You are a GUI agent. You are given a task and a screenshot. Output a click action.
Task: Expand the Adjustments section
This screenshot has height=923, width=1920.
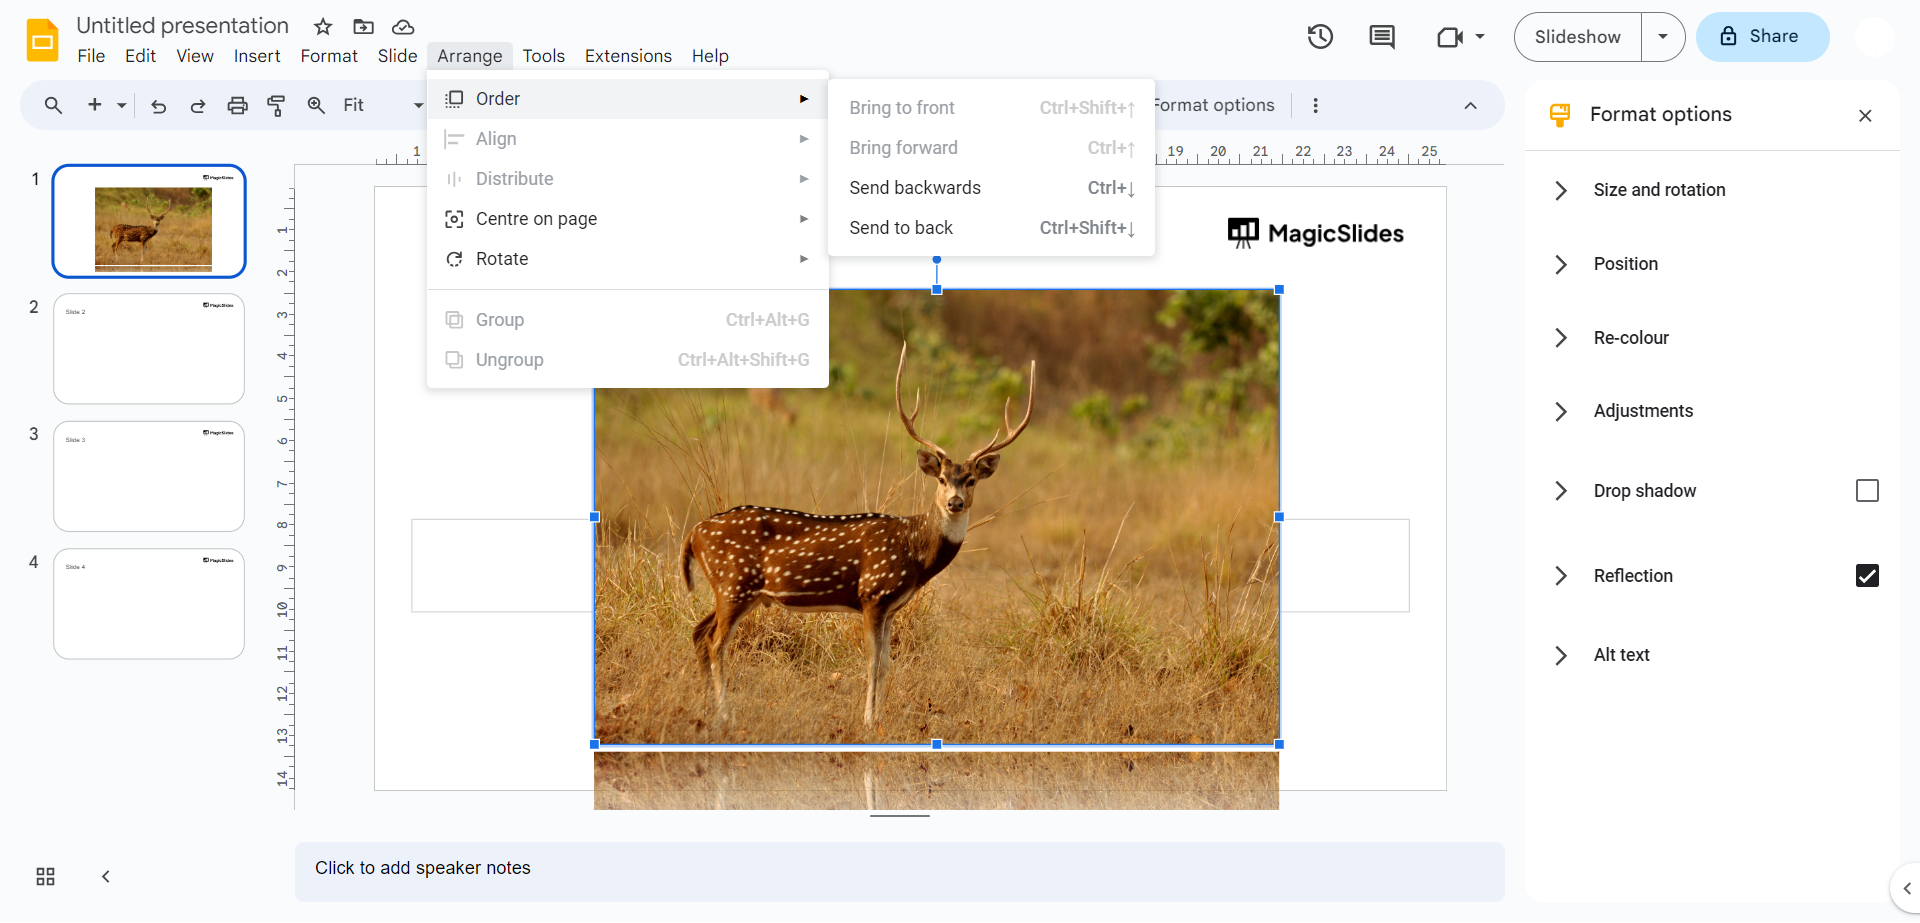point(1642,411)
